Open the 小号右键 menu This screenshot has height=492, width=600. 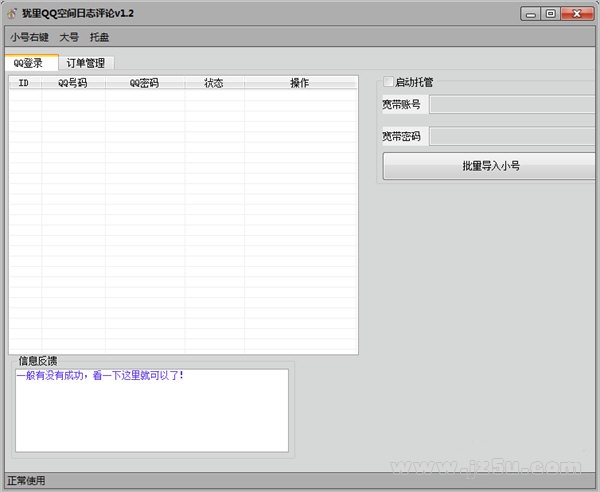pos(29,37)
